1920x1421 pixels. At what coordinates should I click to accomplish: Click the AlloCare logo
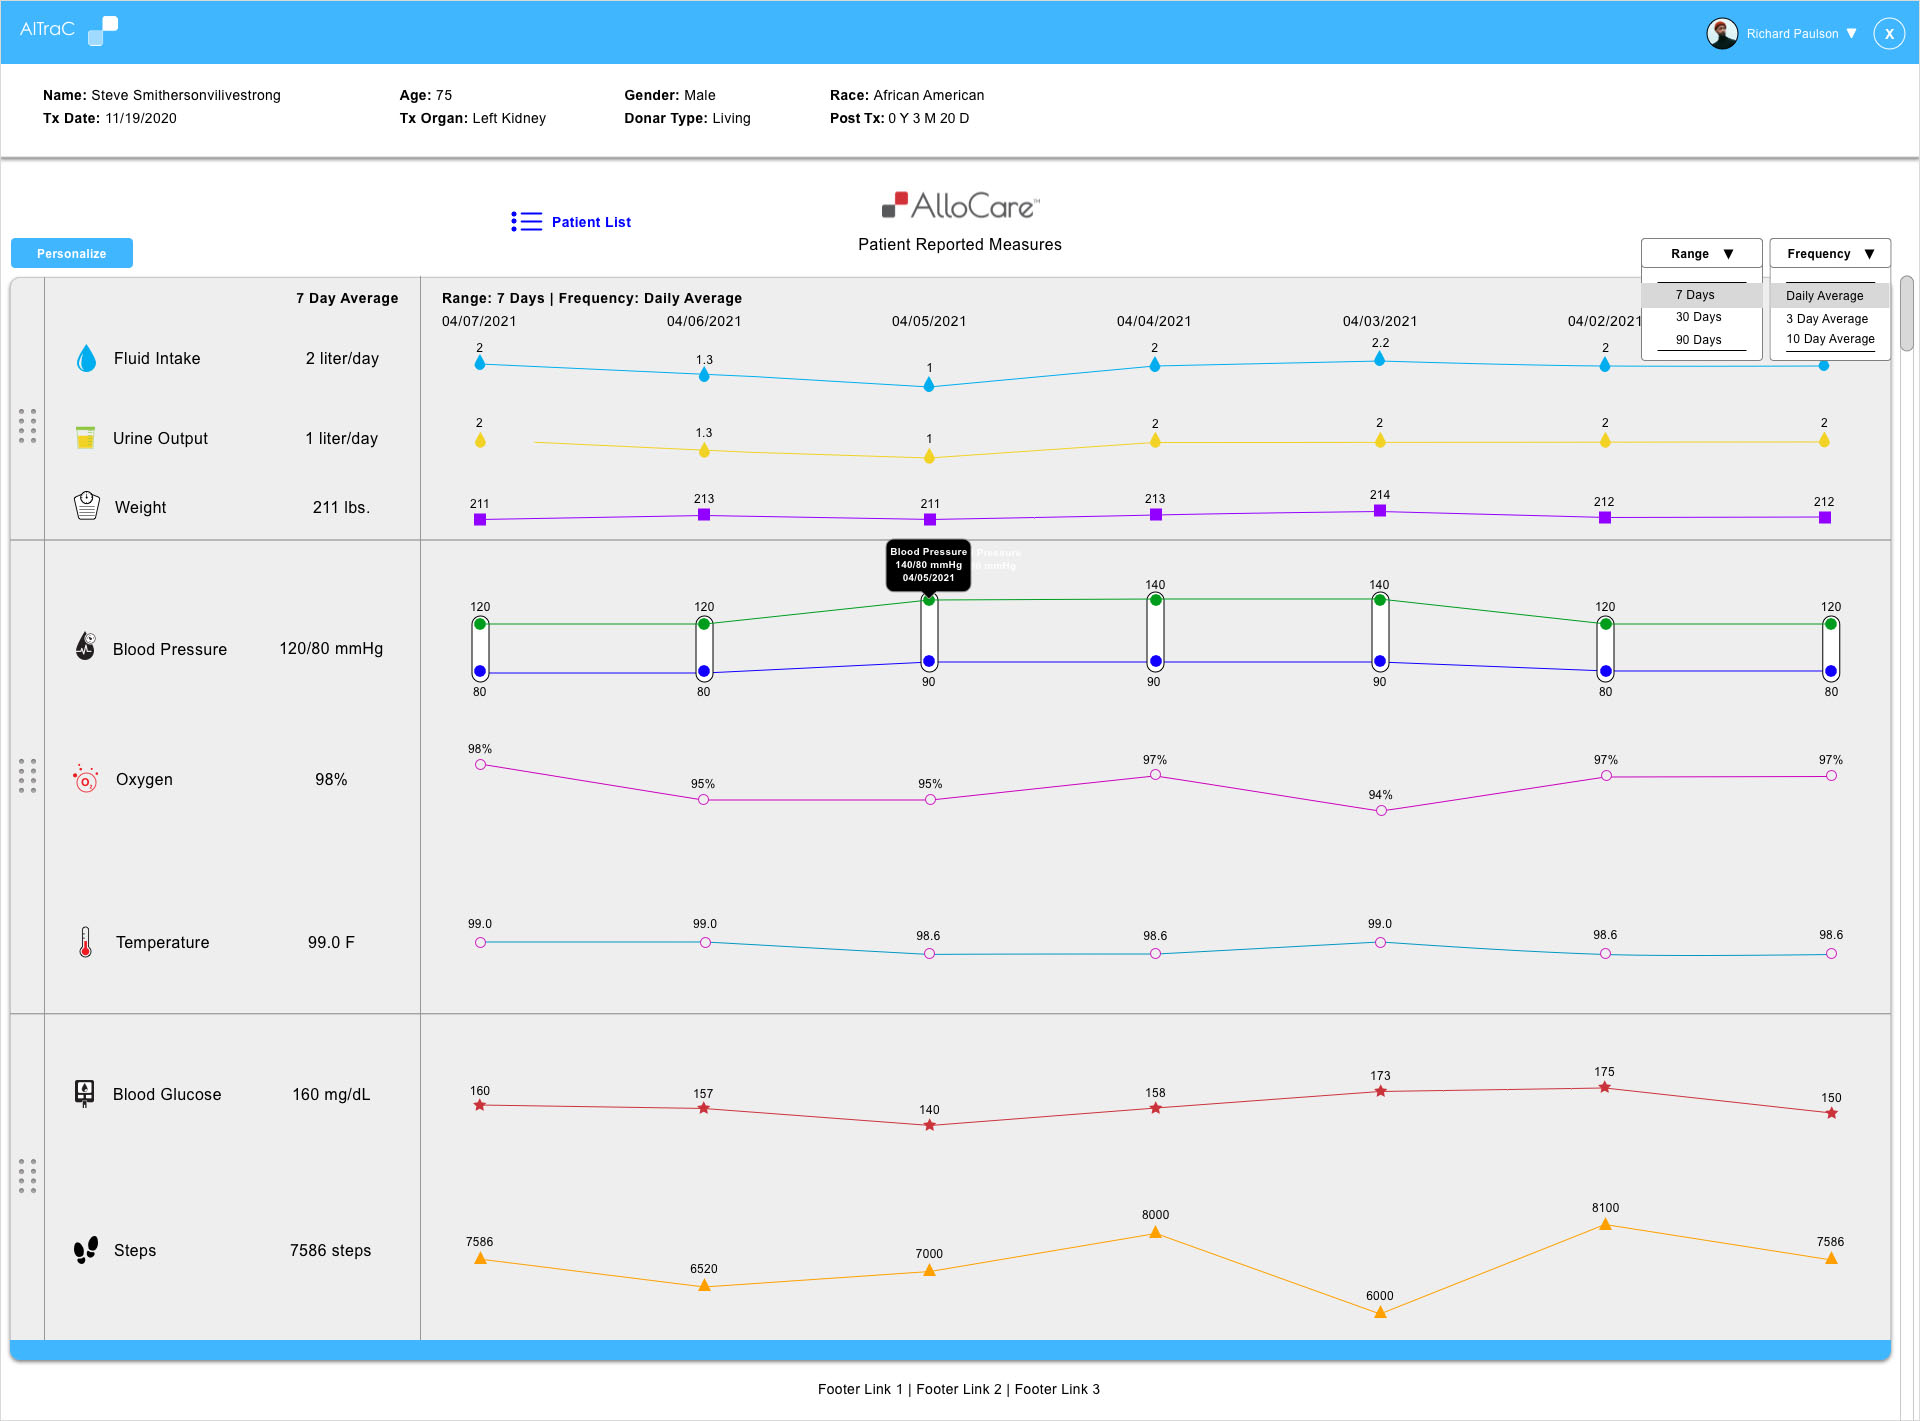(x=959, y=206)
